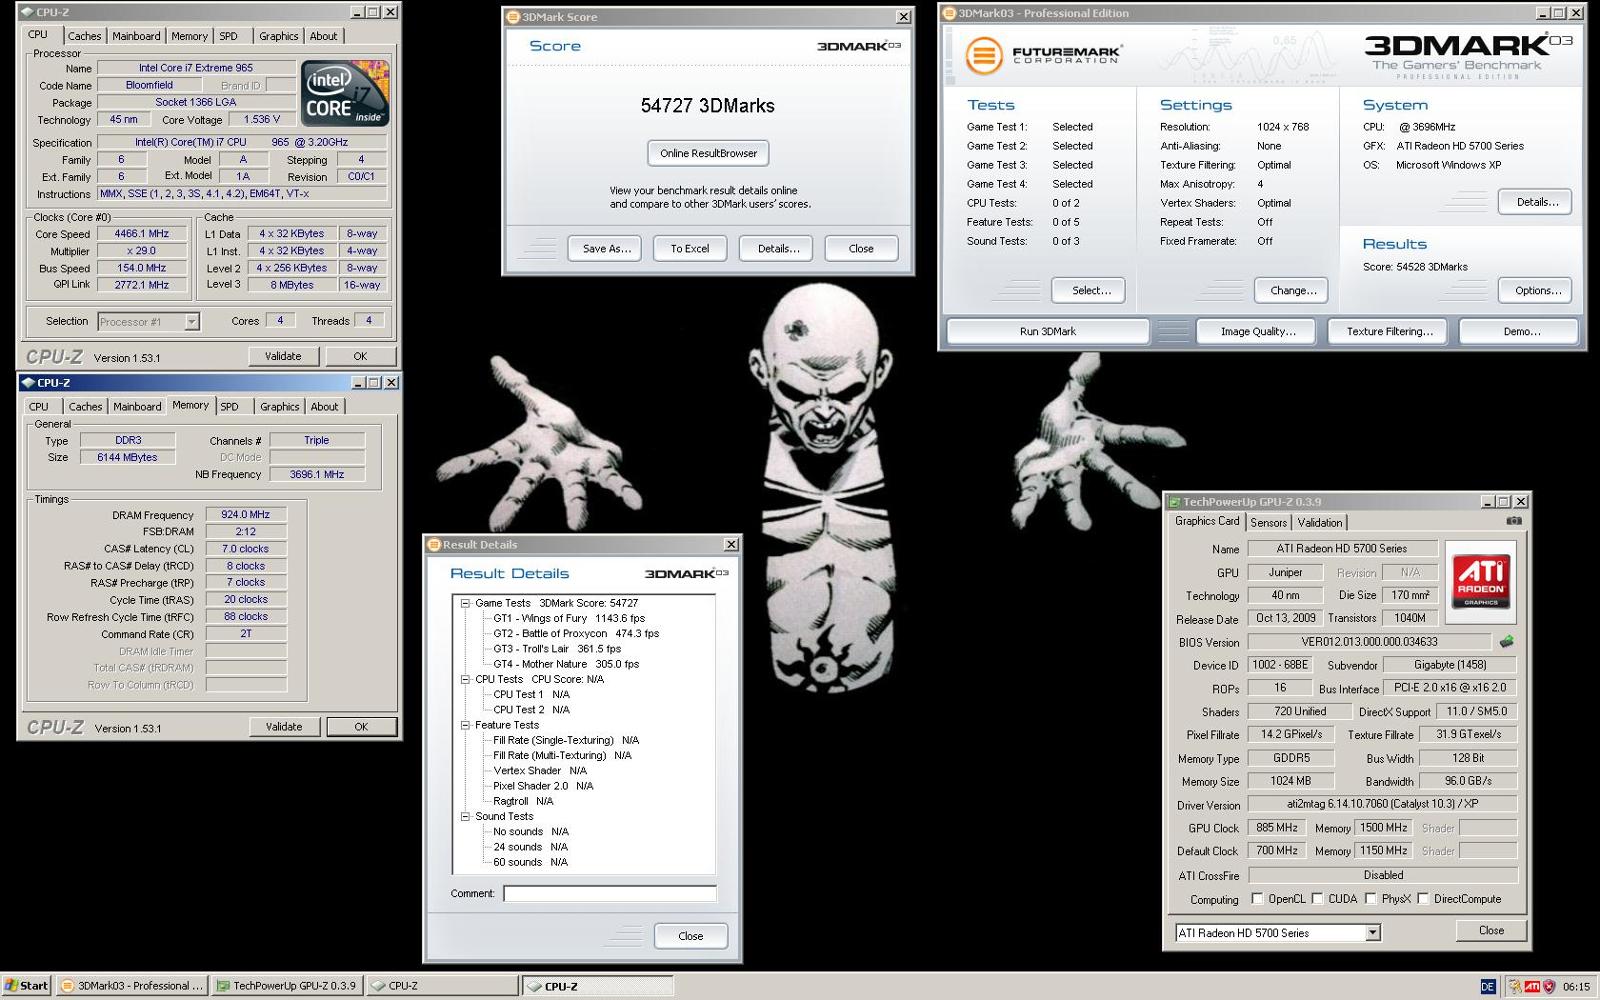This screenshot has height=1000, width=1600.
Task: Click Options under the Results section
Action: [x=1536, y=290]
